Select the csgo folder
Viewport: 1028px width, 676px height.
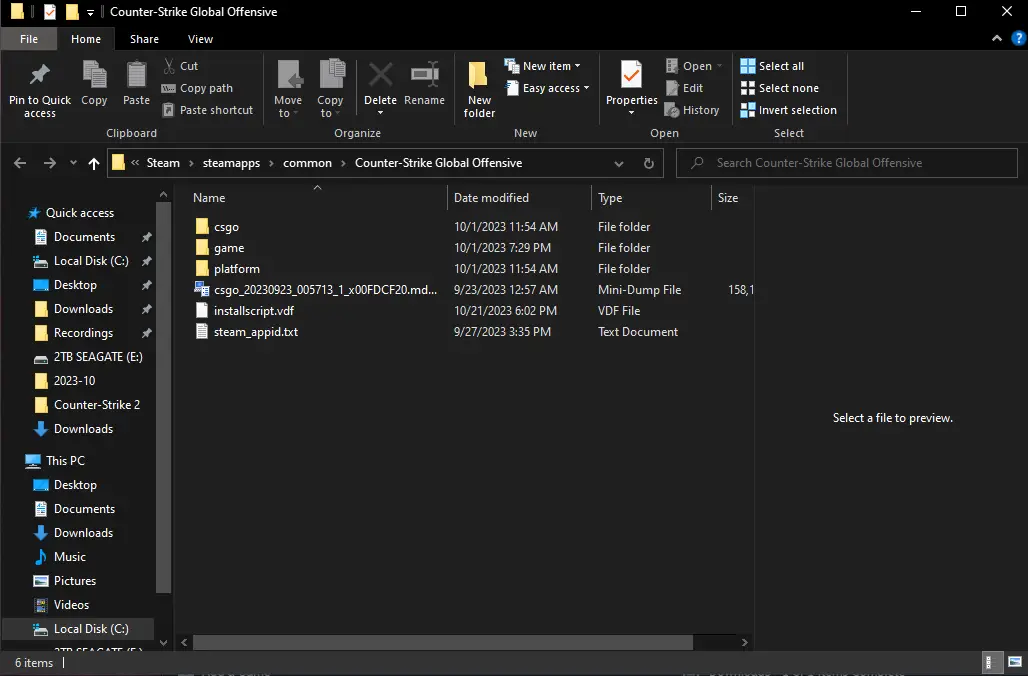[226, 227]
